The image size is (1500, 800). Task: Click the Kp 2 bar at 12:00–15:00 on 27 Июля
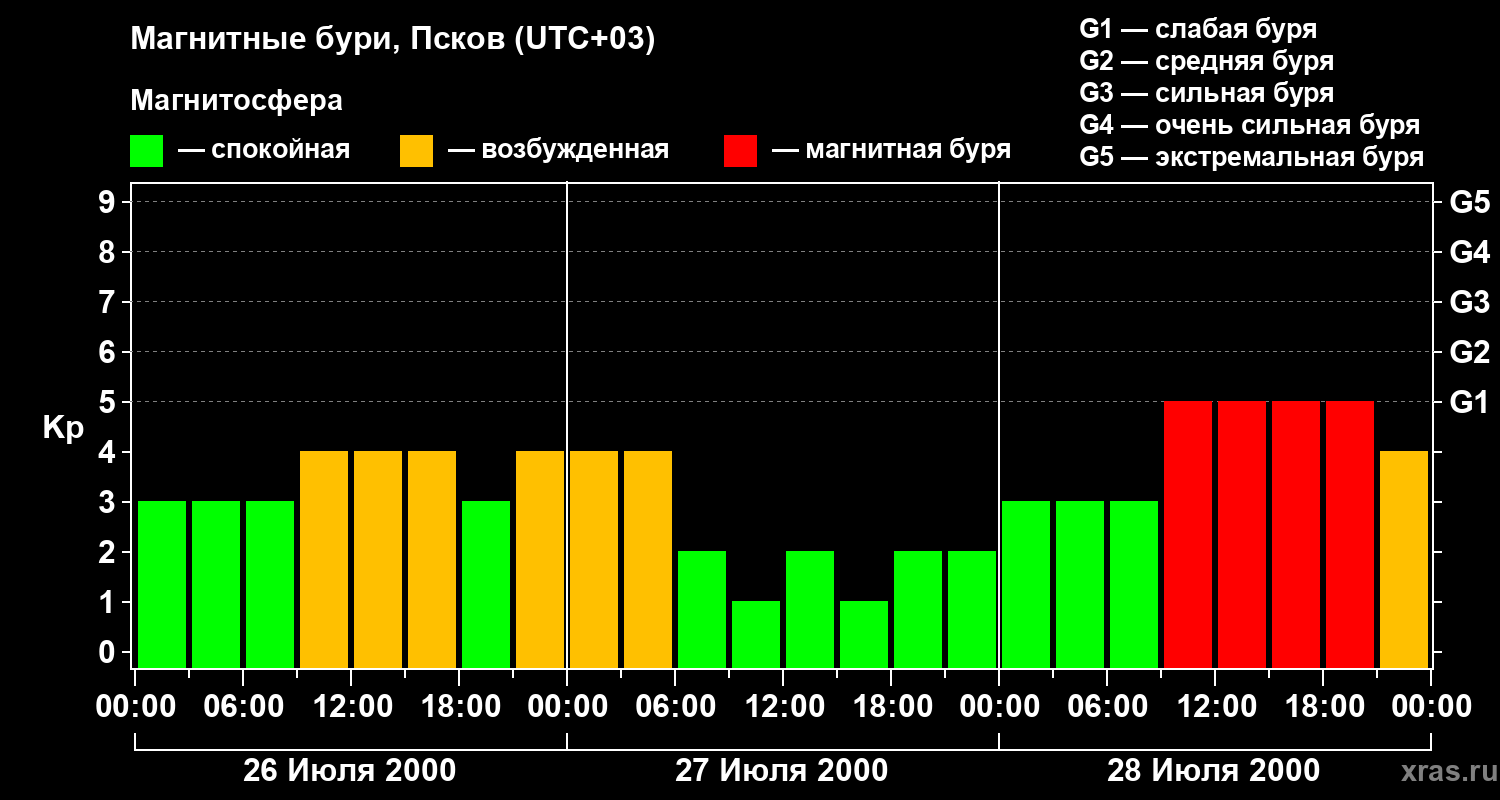(x=810, y=609)
